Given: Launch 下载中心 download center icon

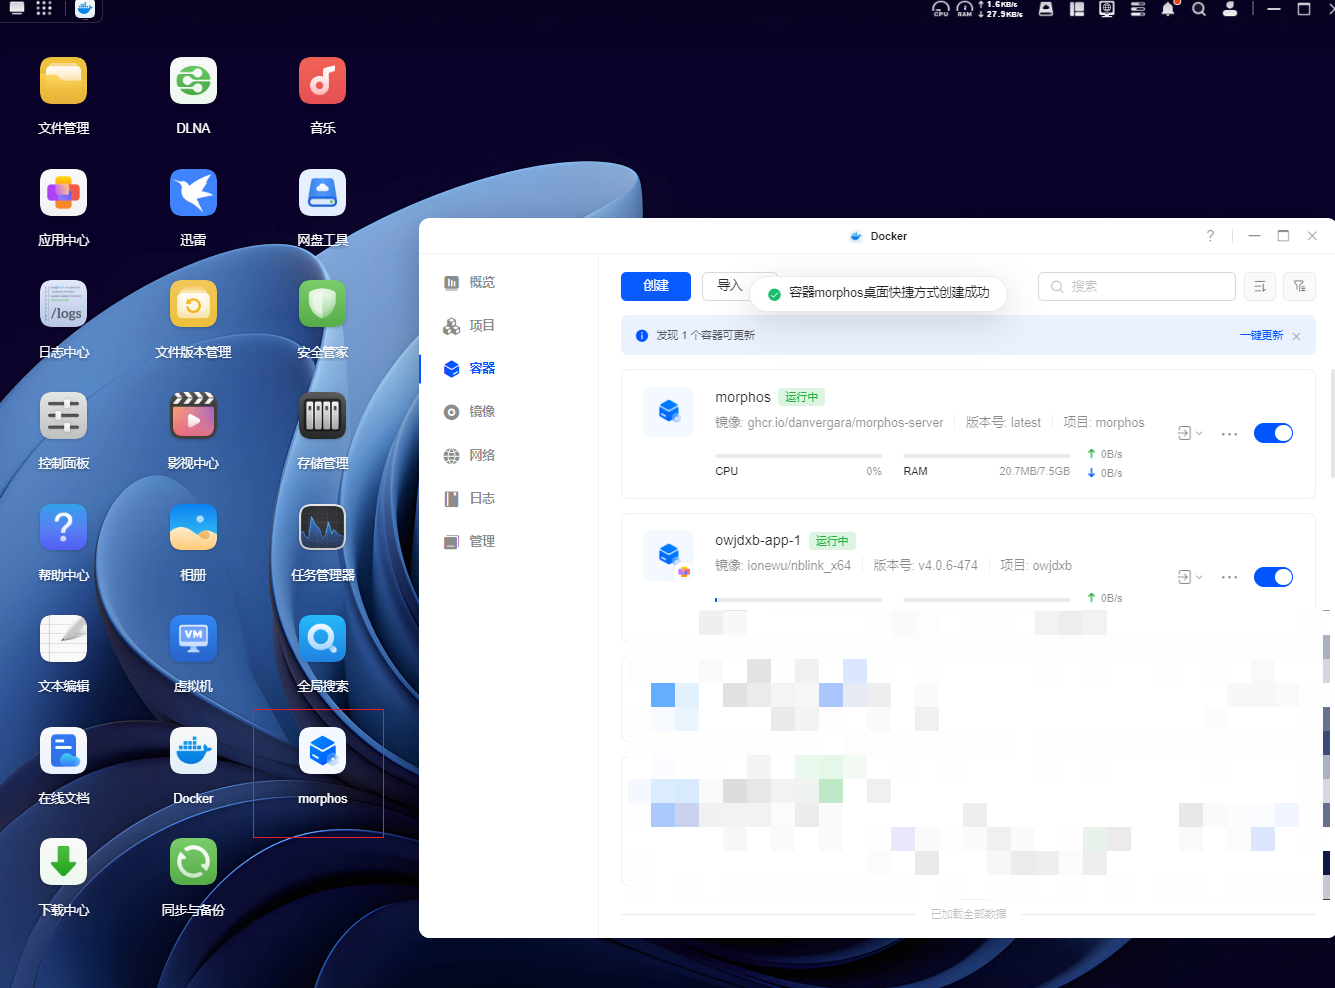Looking at the screenshot, I should 63,863.
